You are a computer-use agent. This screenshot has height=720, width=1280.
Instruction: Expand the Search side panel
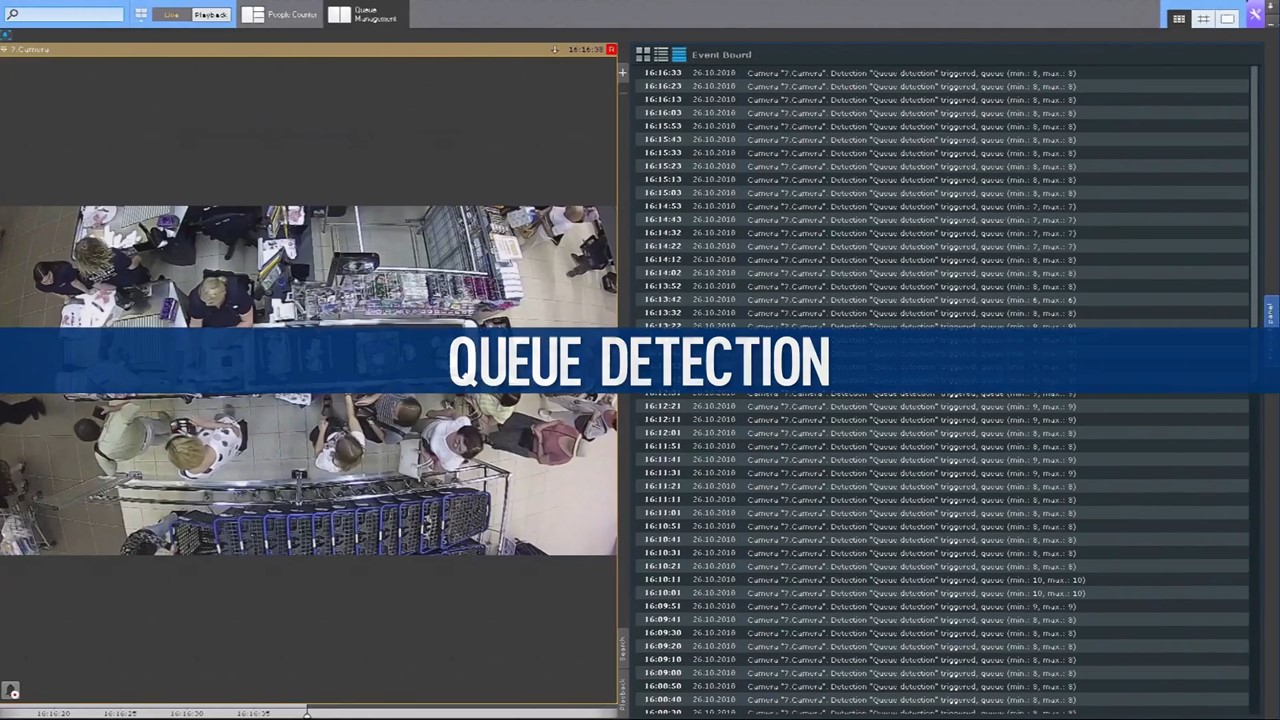(622, 648)
